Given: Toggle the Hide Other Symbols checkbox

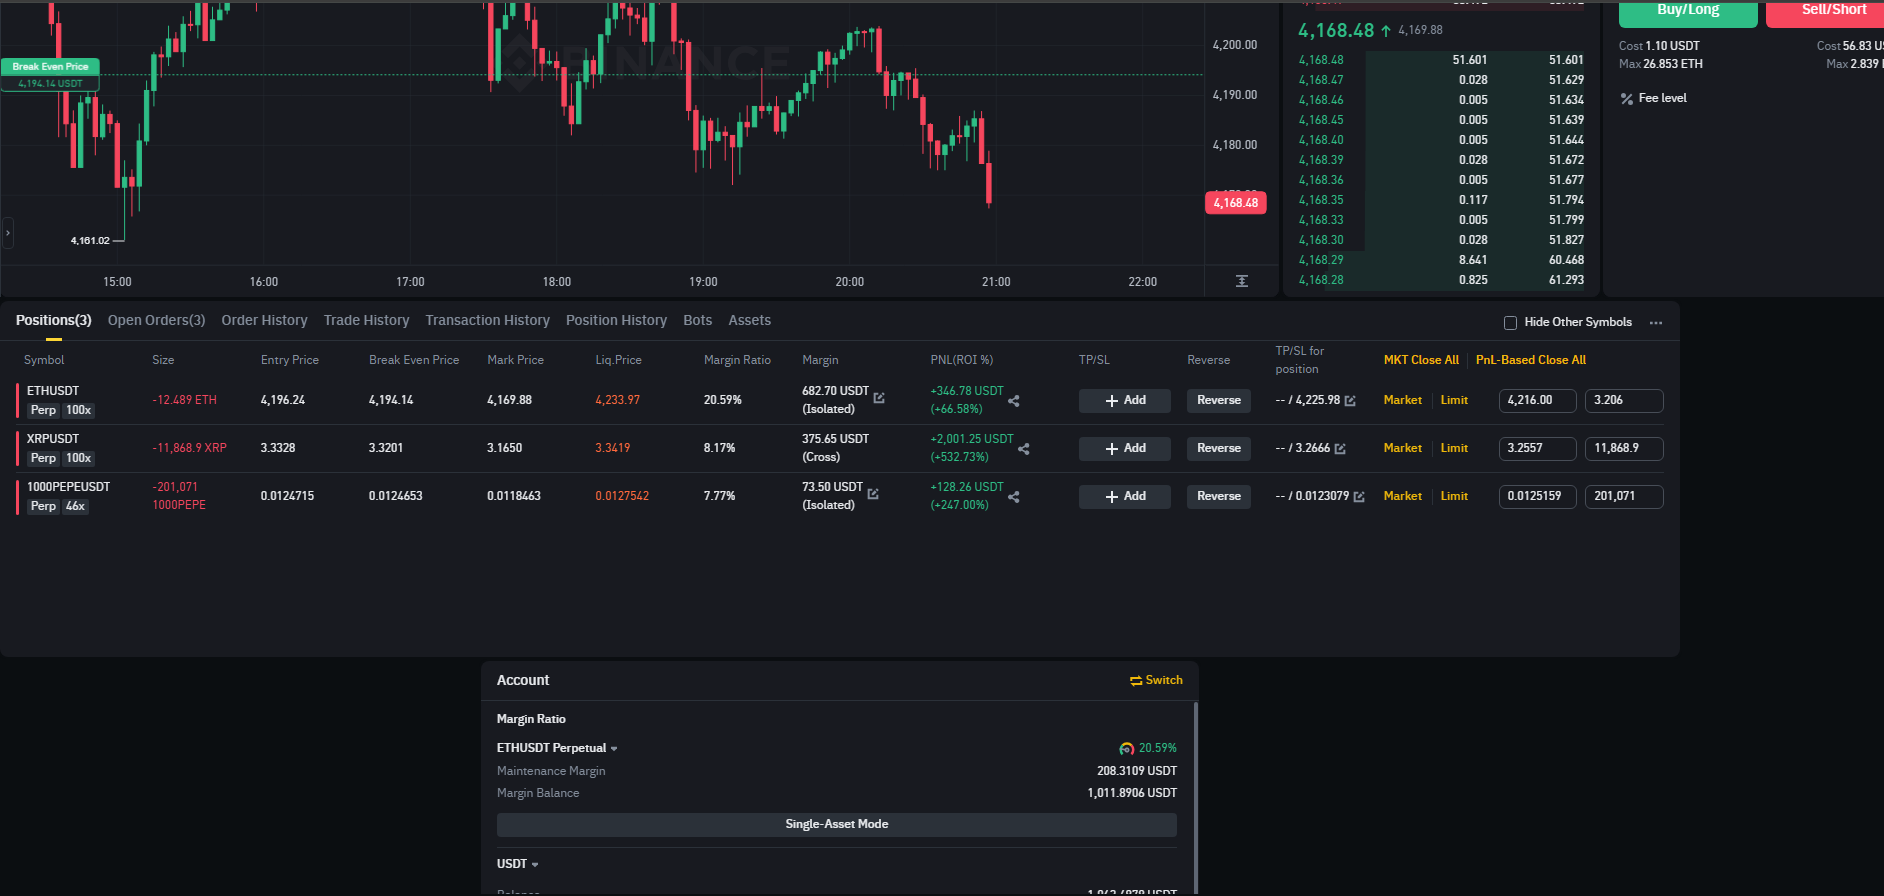Looking at the screenshot, I should [1510, 323].
